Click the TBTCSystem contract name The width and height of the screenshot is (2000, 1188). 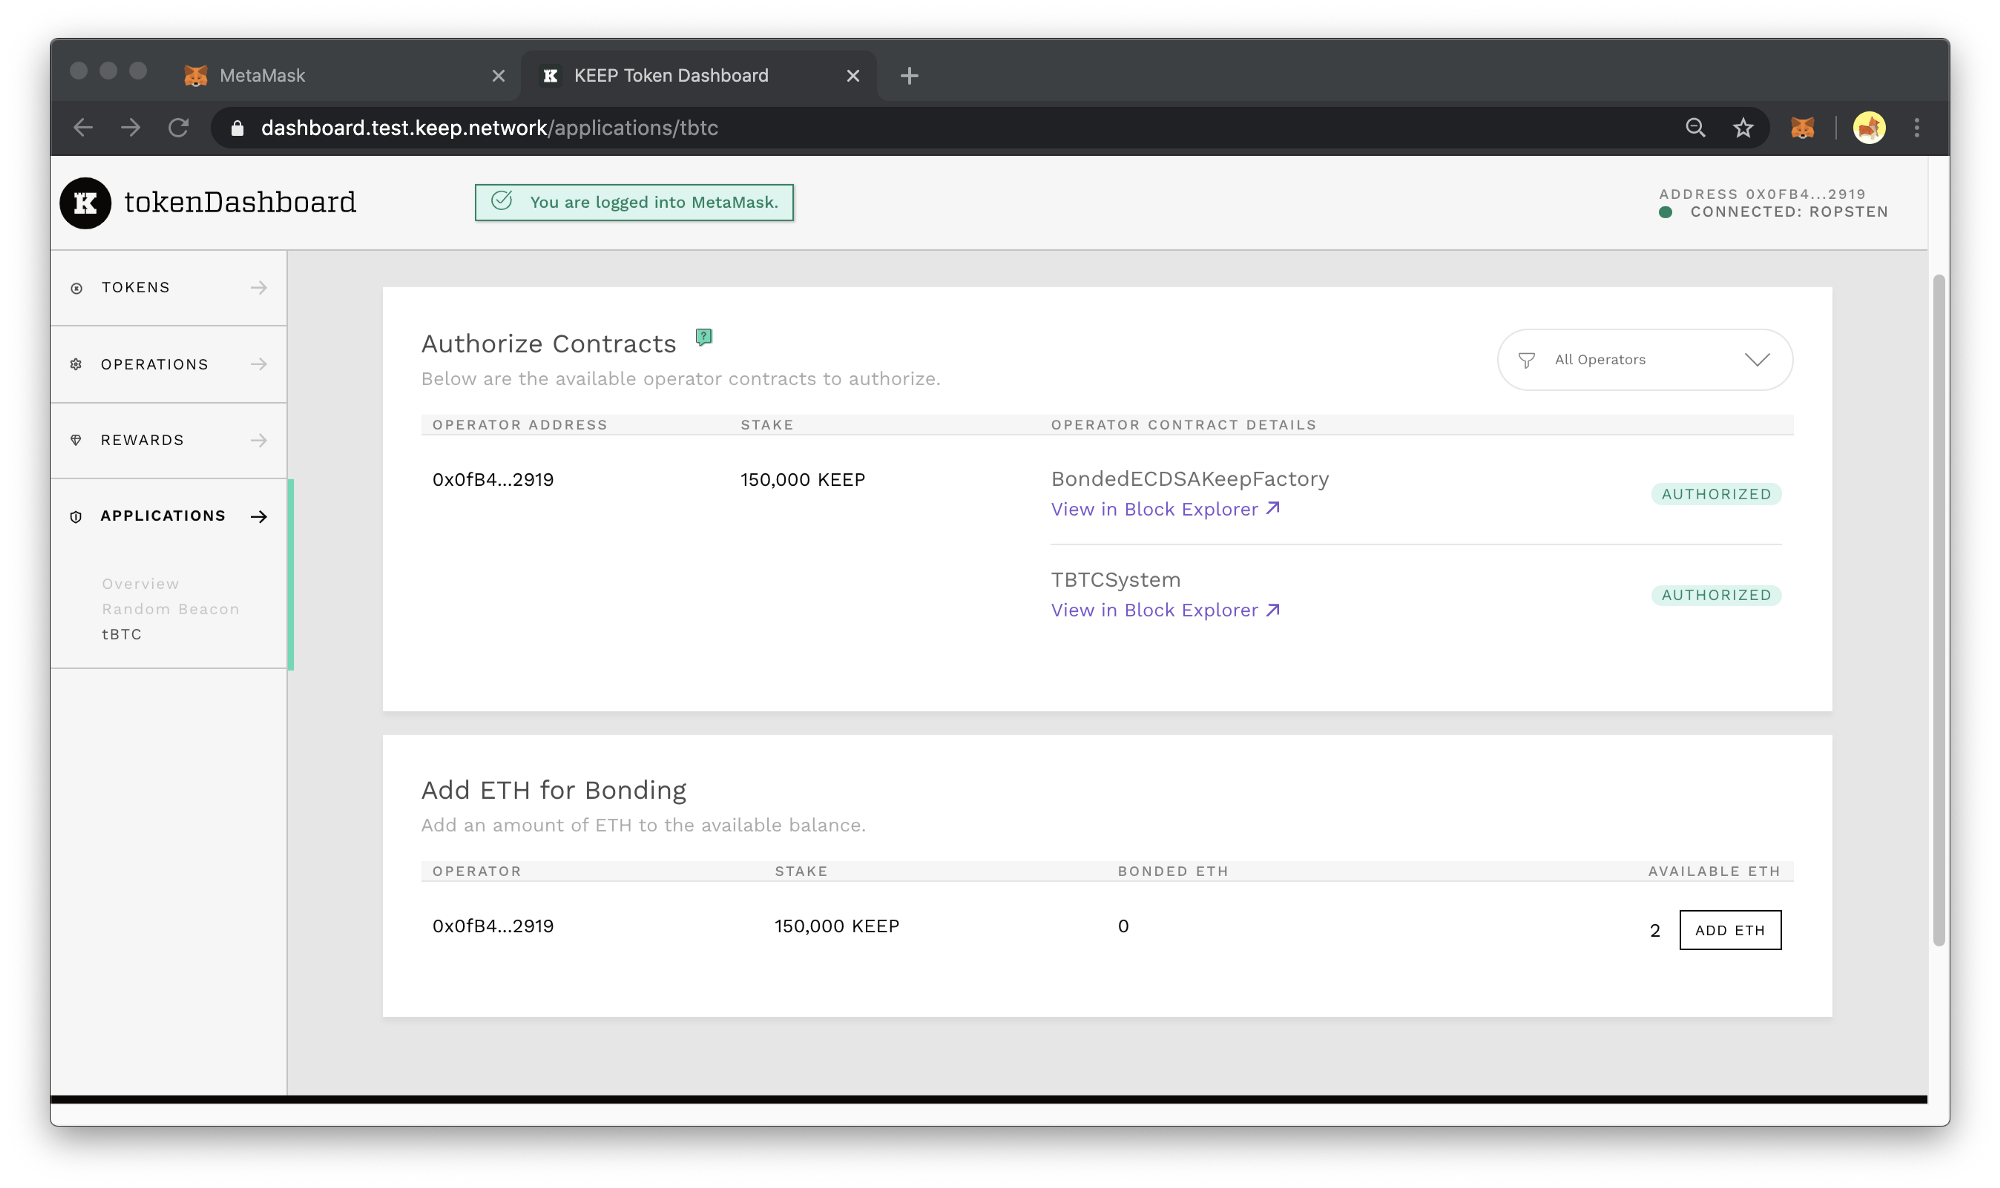1116,580
